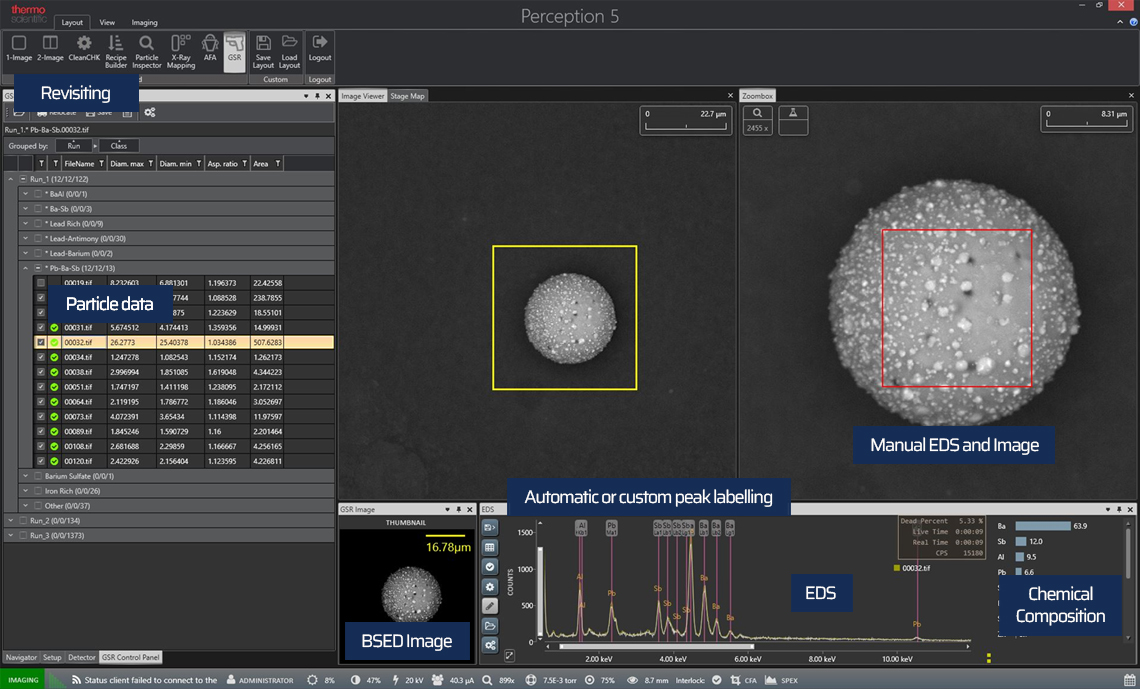Click the EDS multi-gear options icon
This screenshot has height=689, width=1140.
(x=489, y=645)
